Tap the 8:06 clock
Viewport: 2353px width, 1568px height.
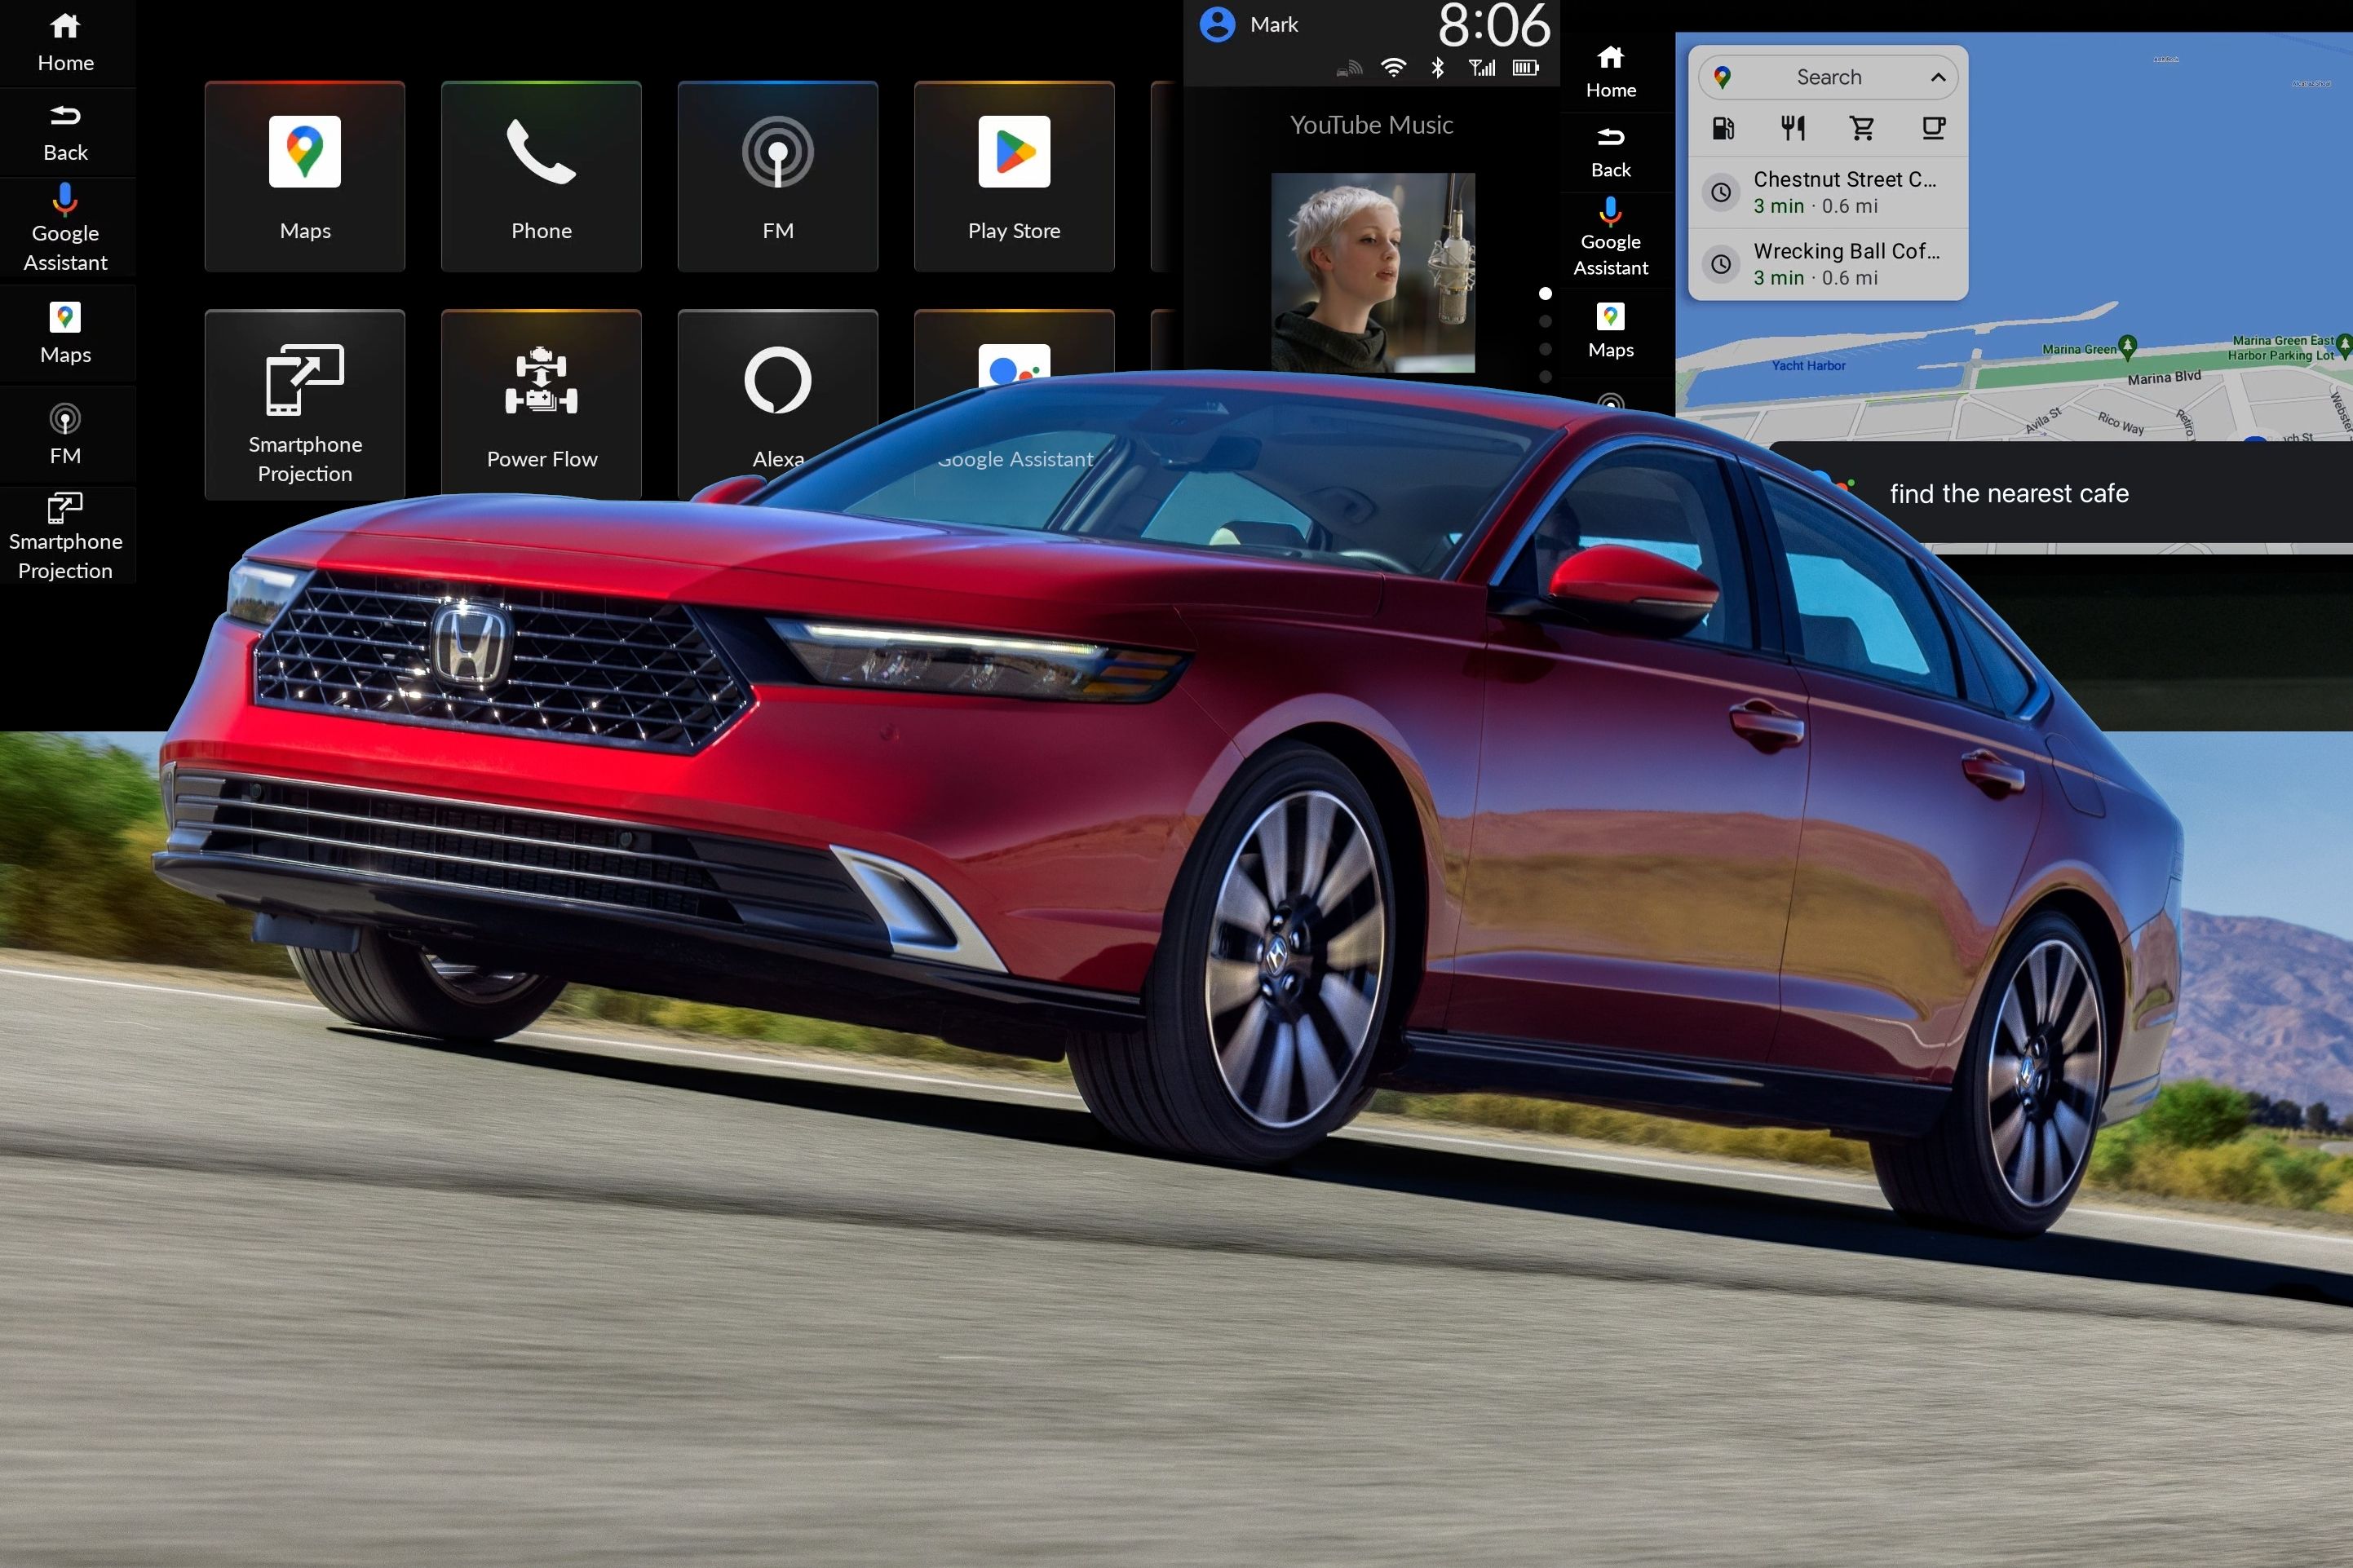1494,25
